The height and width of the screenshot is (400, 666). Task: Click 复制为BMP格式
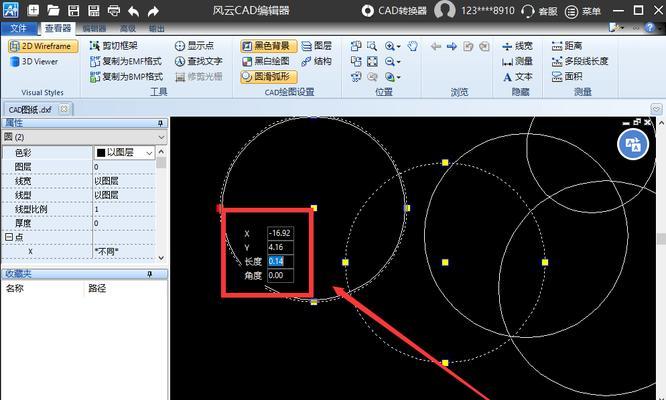127,76
